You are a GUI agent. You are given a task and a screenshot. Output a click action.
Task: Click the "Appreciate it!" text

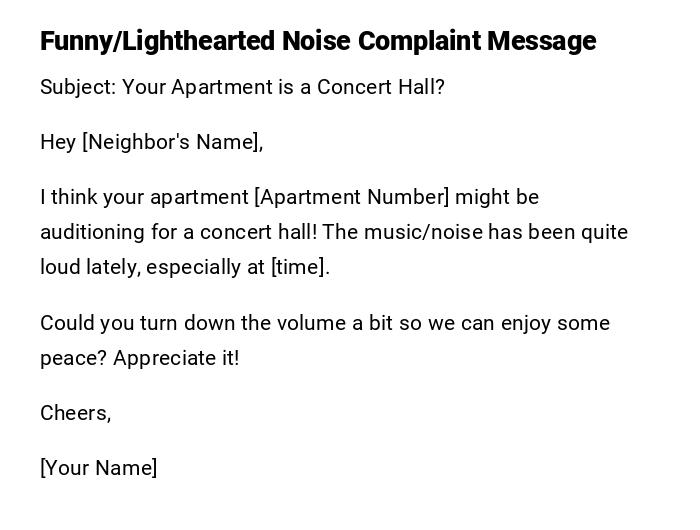(x=176, y=358)
